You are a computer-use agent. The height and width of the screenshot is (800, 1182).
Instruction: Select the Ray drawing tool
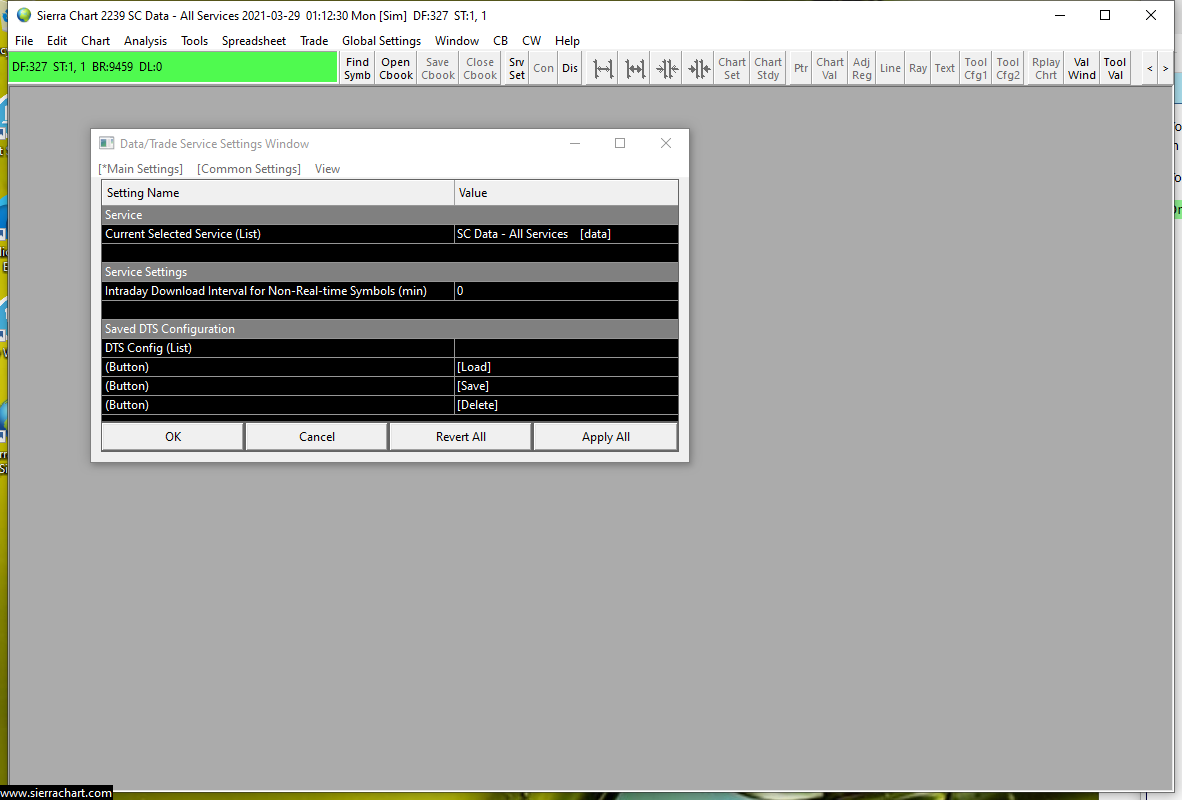coord(918,69)
